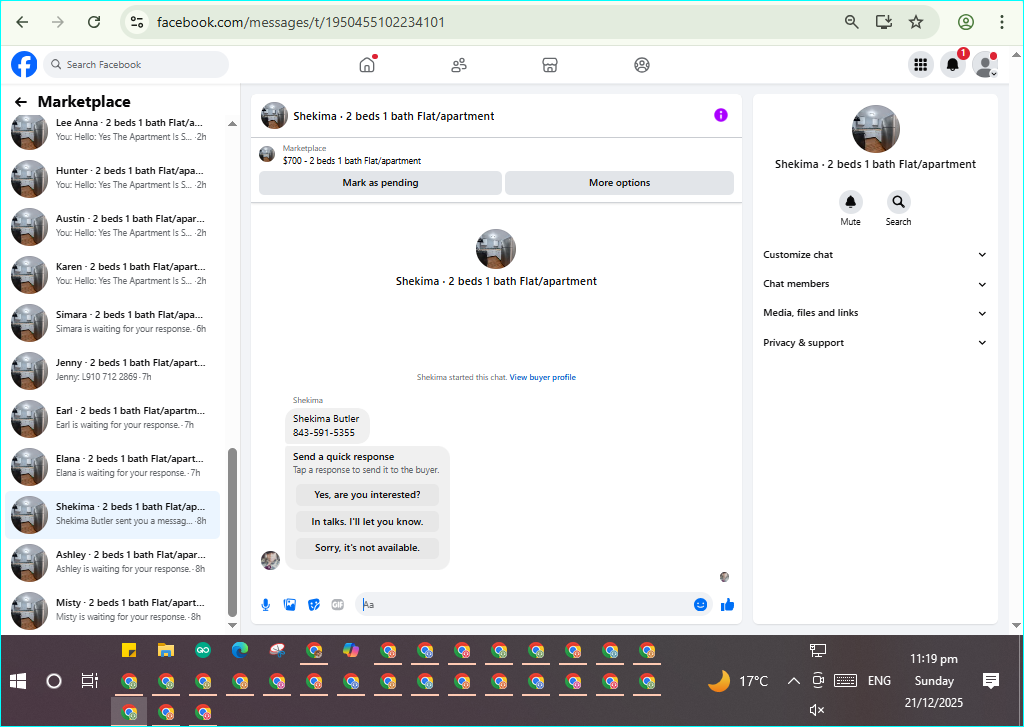Open the Elana conversation
Screen dimensions: 1024x727
[x=113, y=466]
